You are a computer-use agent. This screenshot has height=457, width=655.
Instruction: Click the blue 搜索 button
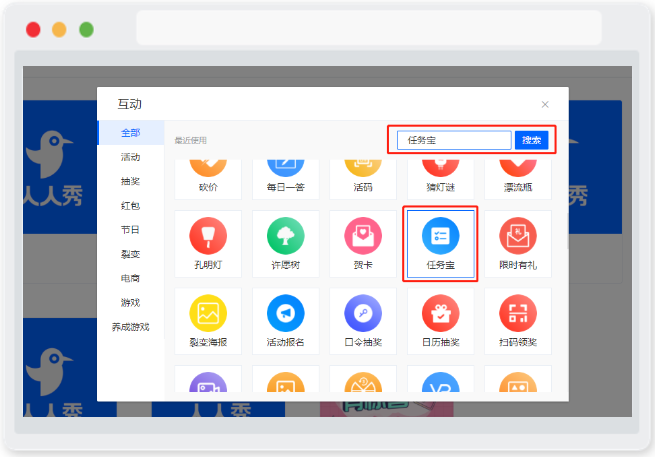point(531,140)
